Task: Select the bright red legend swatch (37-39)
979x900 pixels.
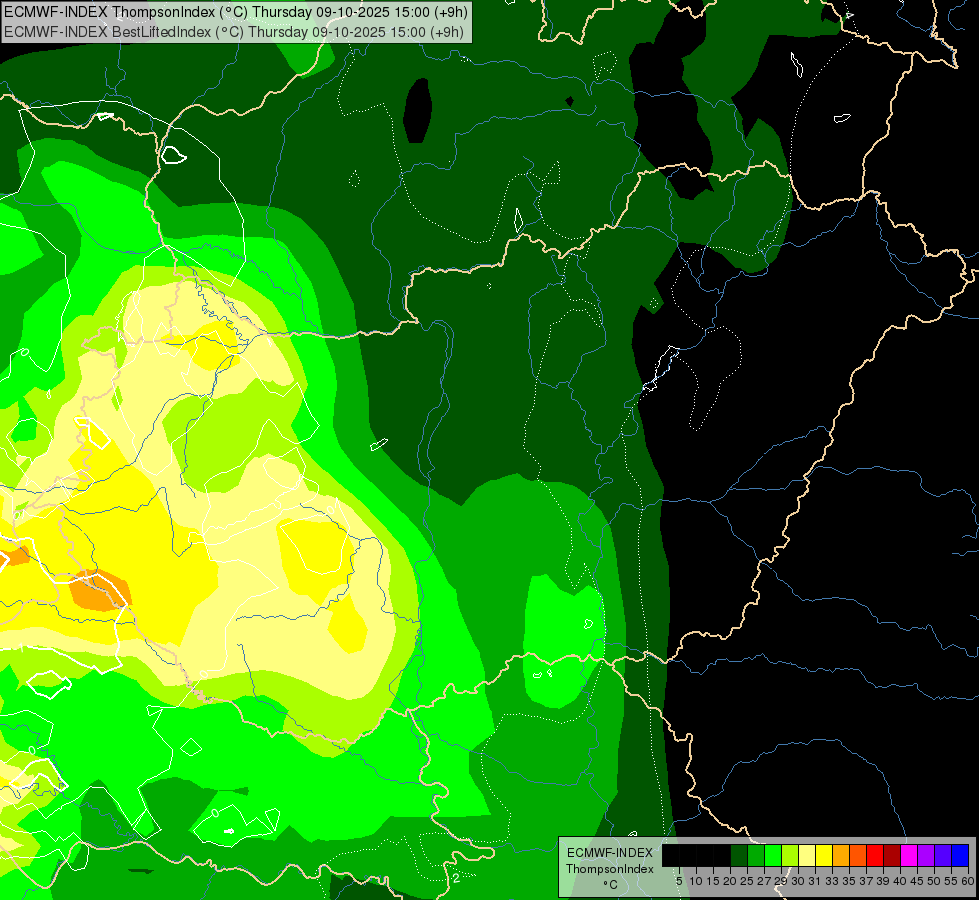Action: (875, 855)
